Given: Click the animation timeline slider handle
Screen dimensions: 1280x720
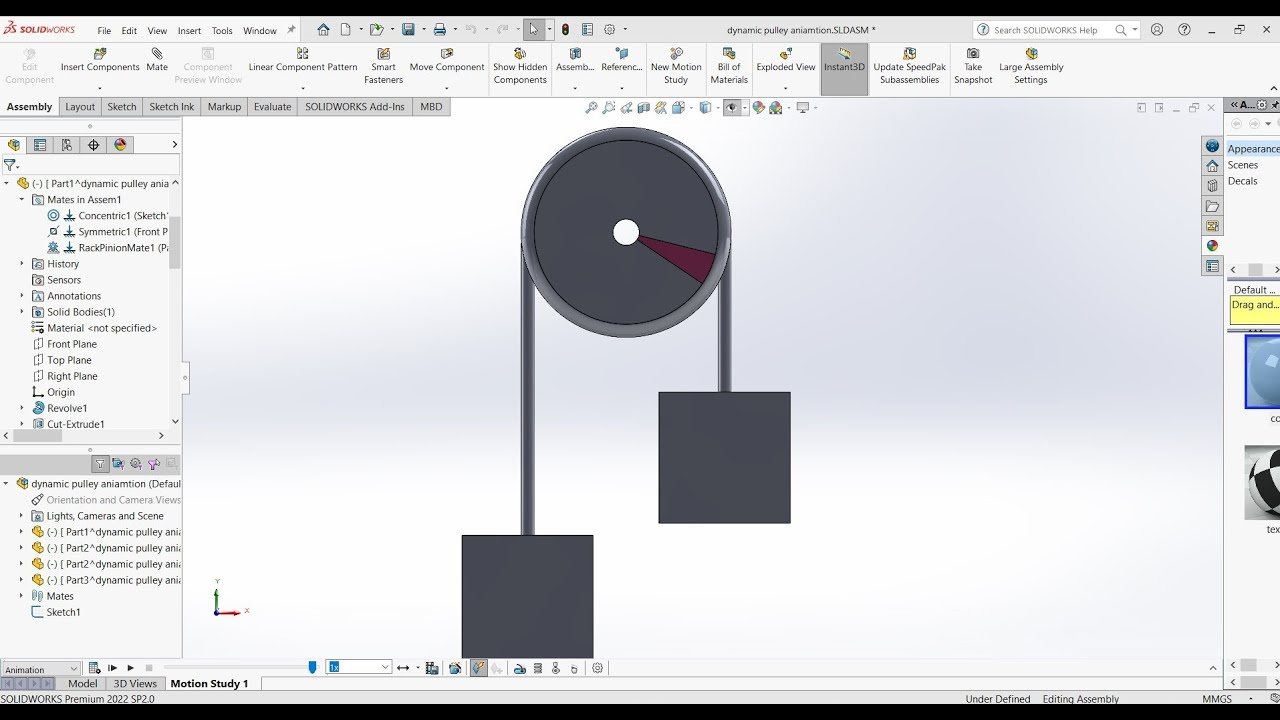Looking at the screenshot, I should tap(312, 667).
